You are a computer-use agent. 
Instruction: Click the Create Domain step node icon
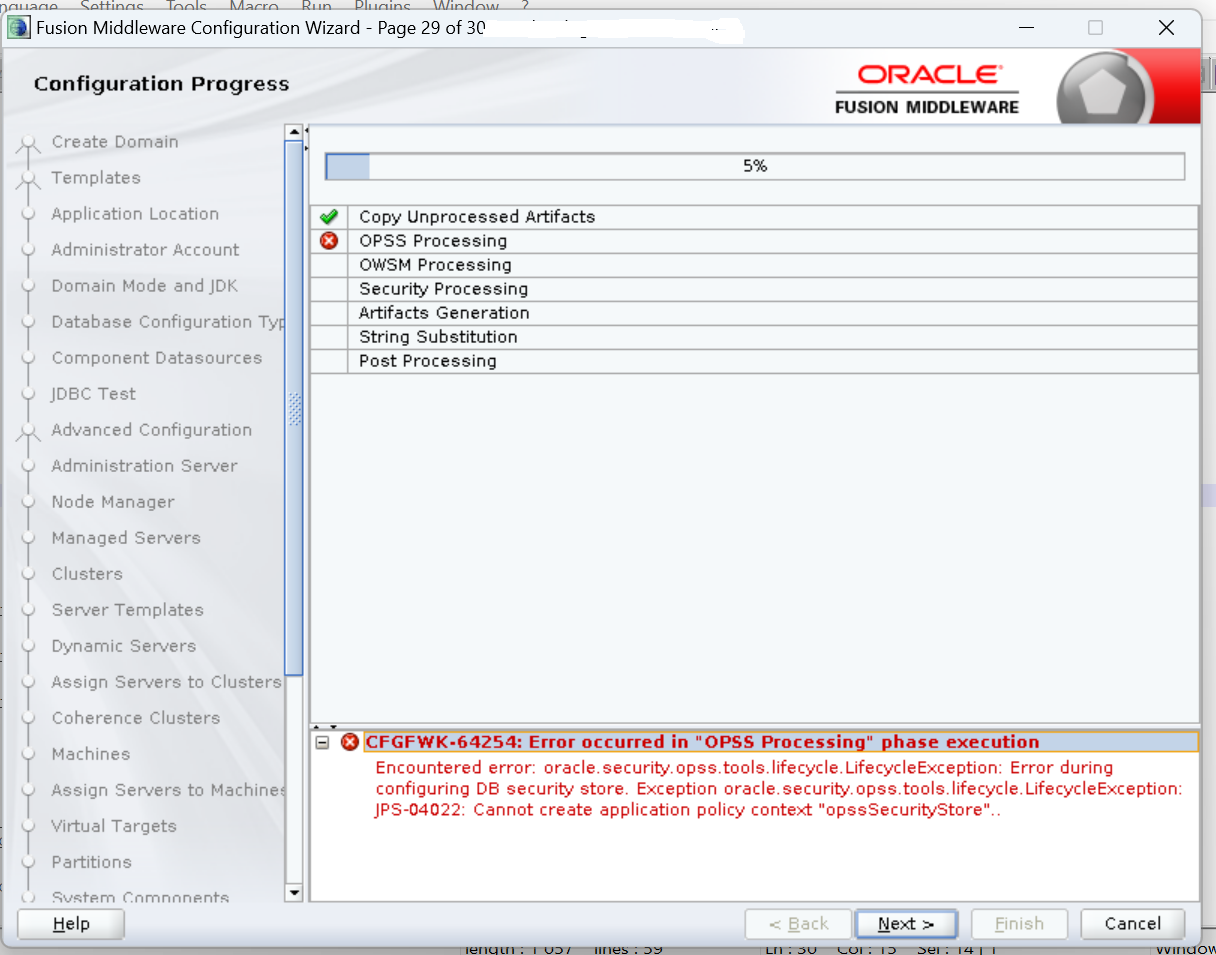pyautogui.click(x=28, y=147)
